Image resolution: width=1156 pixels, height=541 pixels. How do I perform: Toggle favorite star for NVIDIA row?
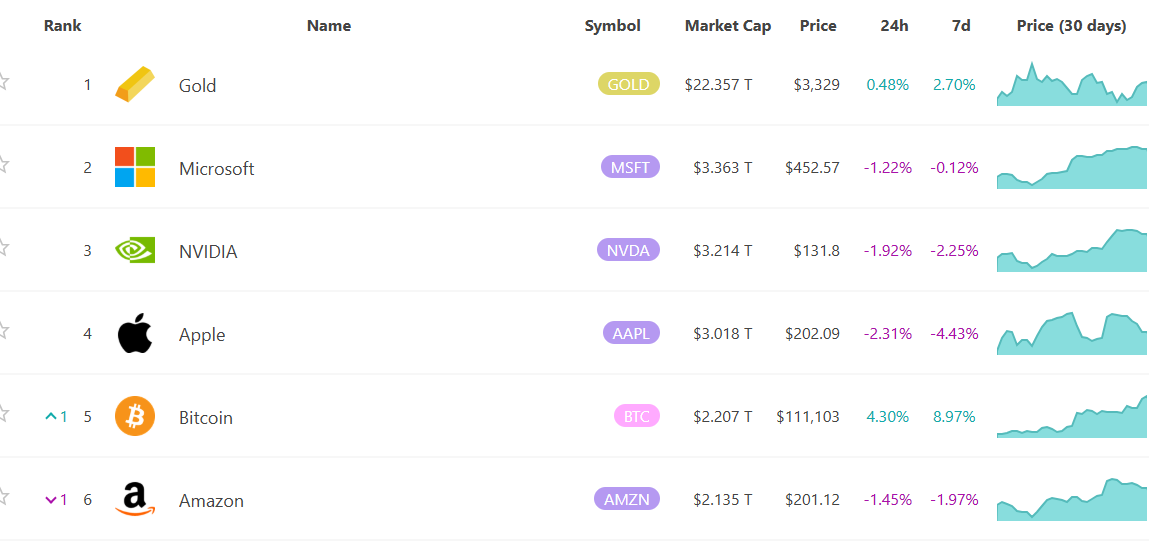pos(3,247)
